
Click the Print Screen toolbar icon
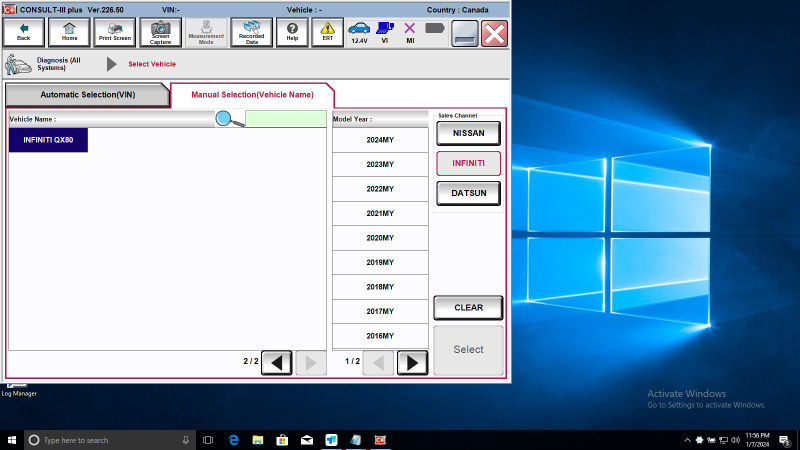(x=115, y=33)
